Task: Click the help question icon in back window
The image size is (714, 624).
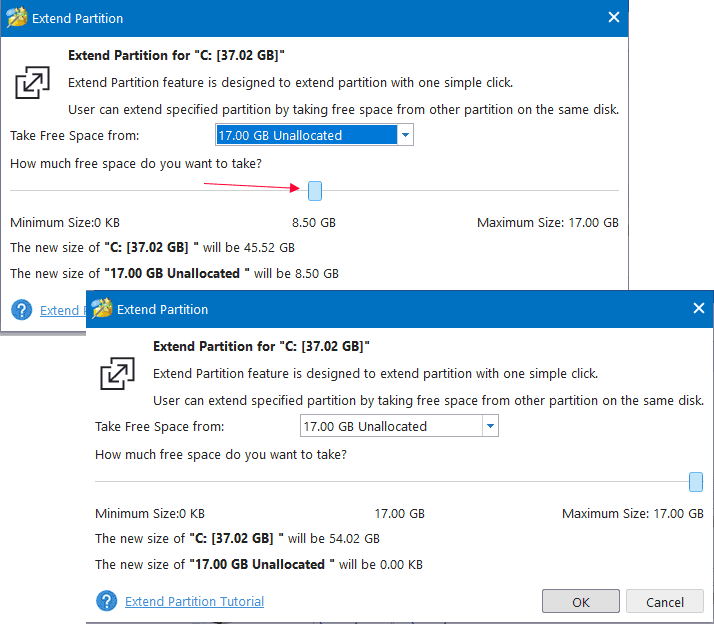Action: [x=21, y=310]
